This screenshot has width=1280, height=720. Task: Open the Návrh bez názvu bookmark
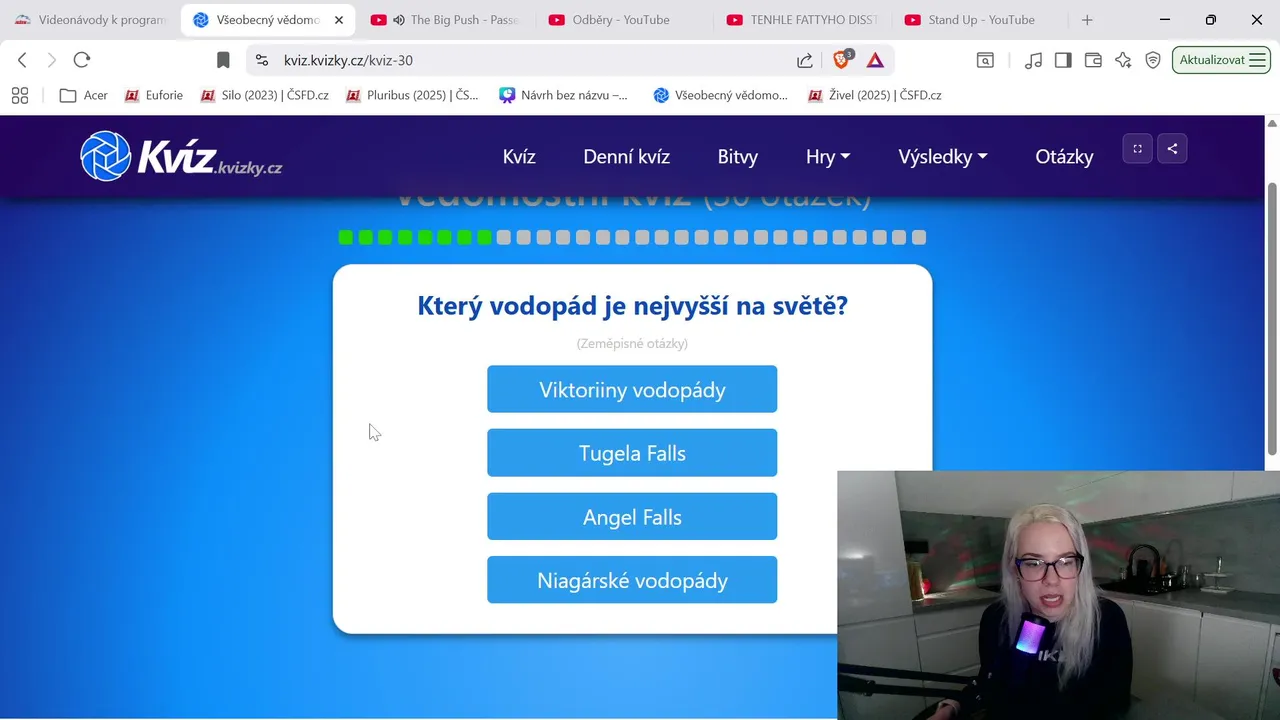coord(564,95)
